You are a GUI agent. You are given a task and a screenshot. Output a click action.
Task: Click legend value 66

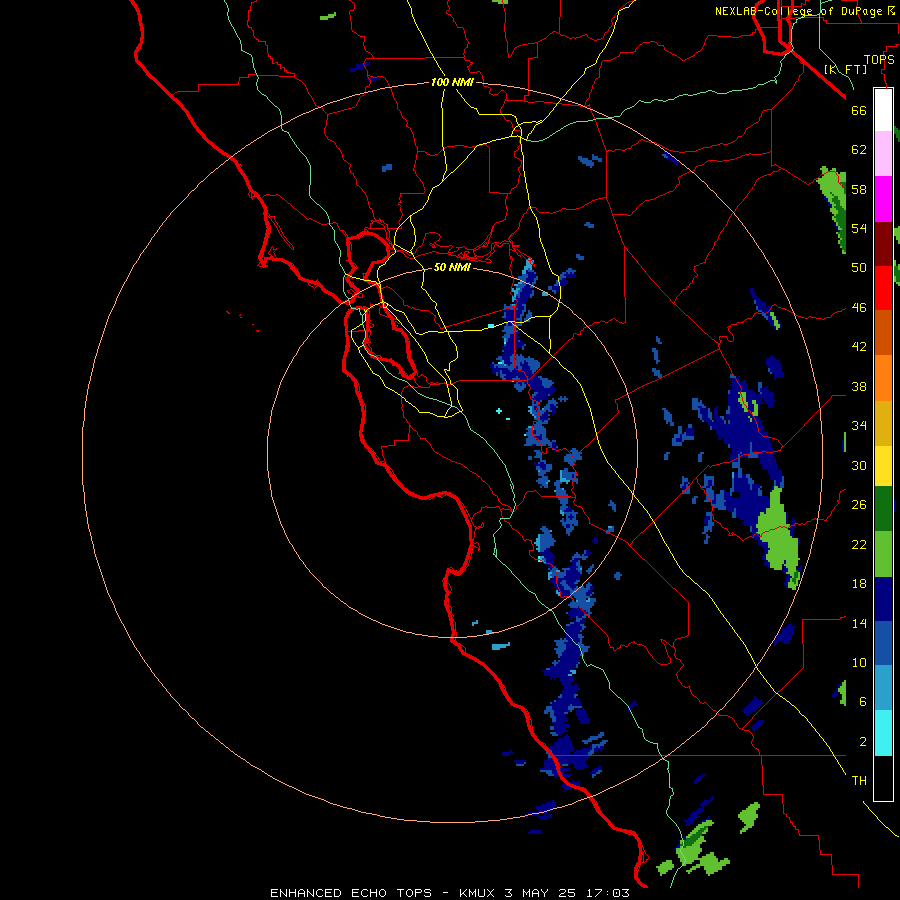tap(859, 110)
